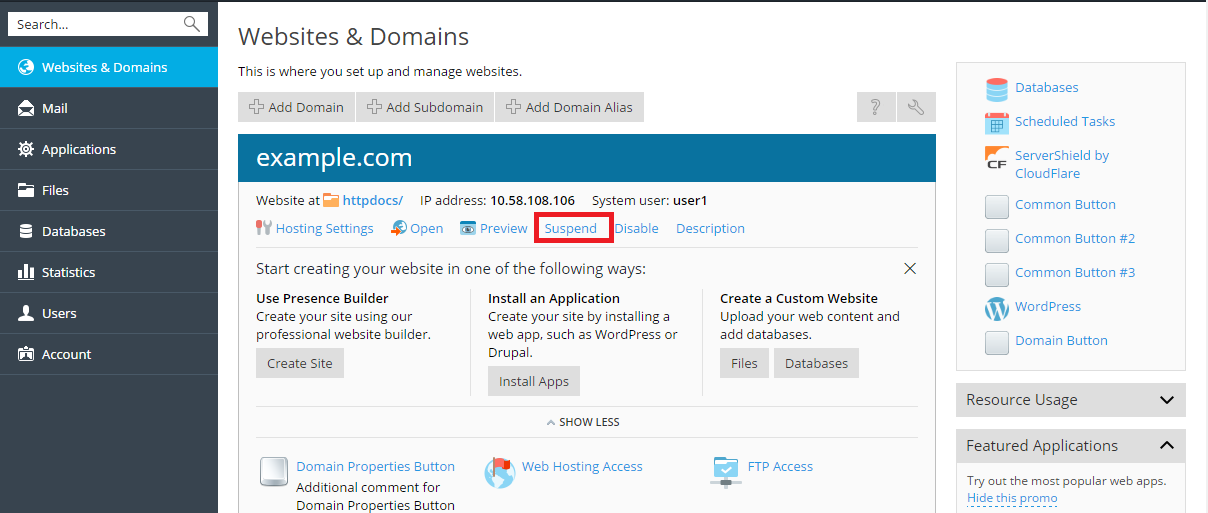1208x513 pixels.
Task: Click the Domain Properties Button icon
Action: (x=273, y=472)
